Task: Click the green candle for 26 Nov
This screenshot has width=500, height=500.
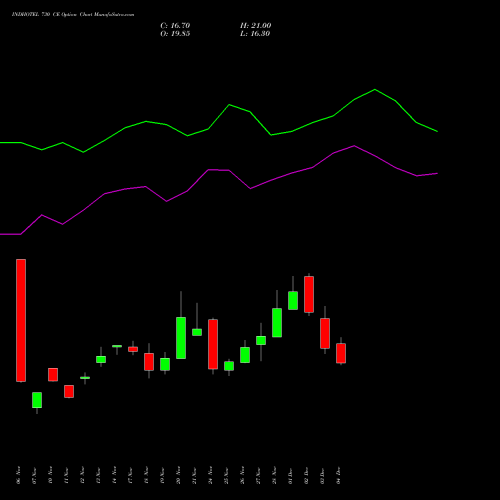Action: 245,355
